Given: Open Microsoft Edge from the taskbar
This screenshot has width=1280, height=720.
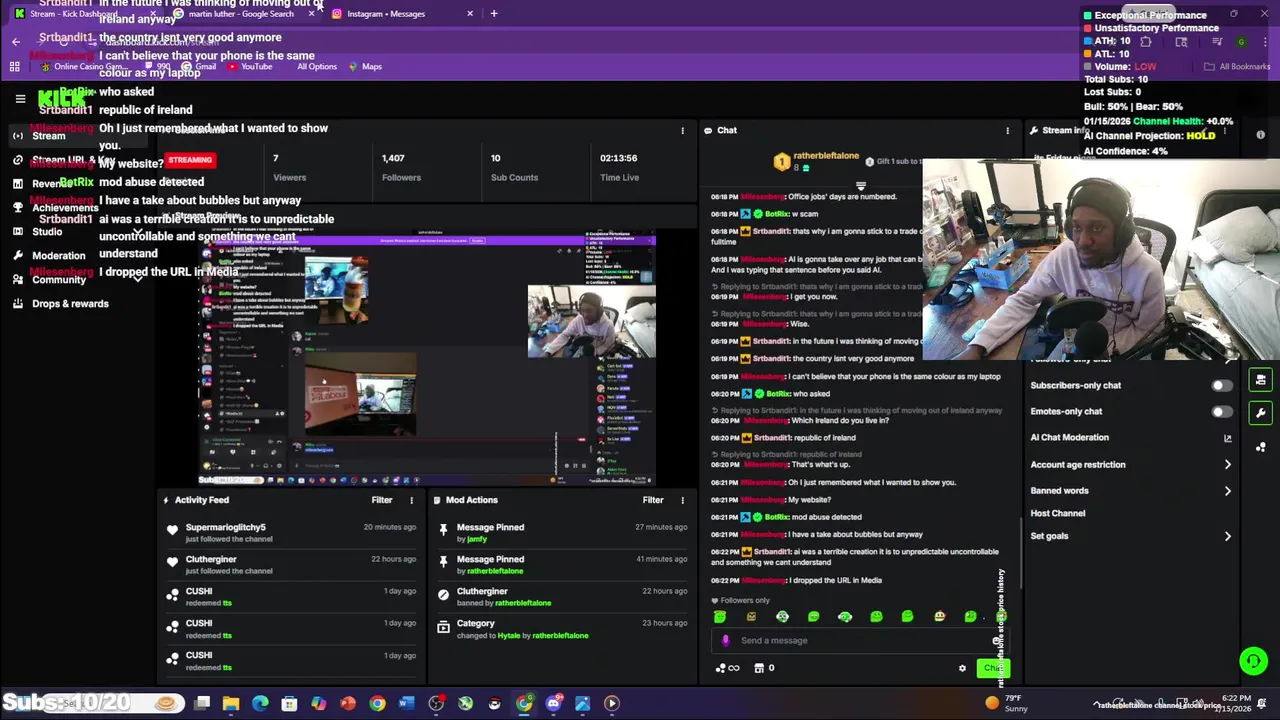Looking at the screenshot, I should pos(260,703).
